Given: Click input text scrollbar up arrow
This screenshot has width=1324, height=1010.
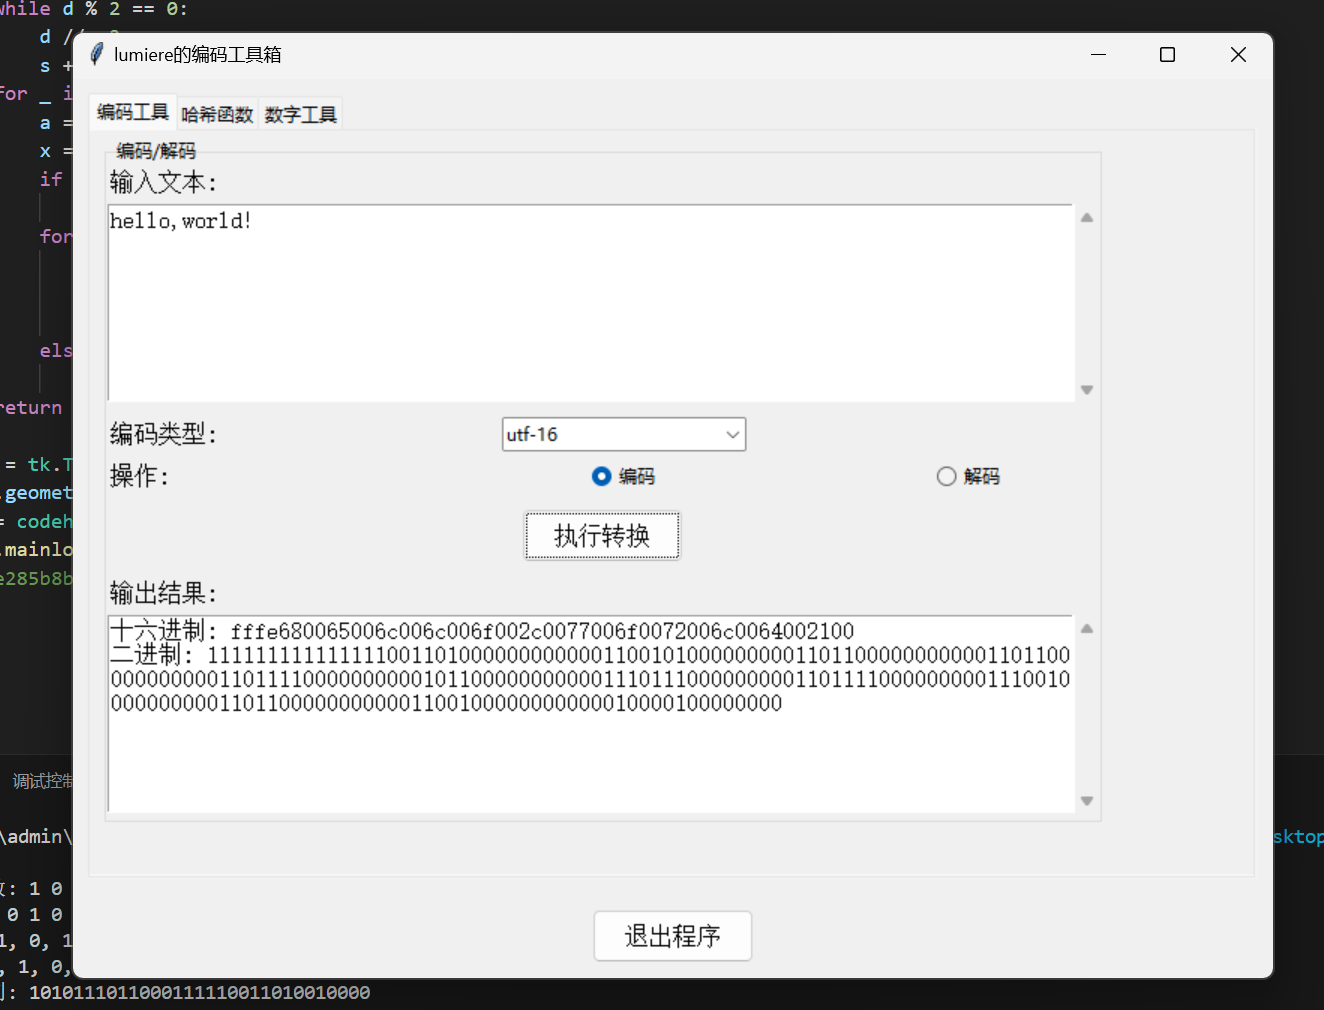Looking at the screenshot, I should (1087, 217).
